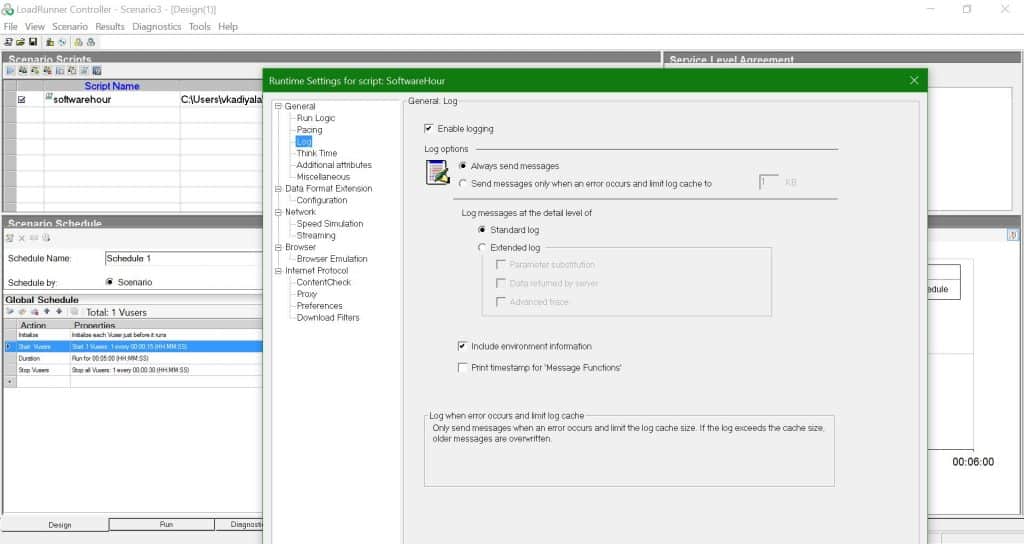Select Run Logic in settings tree
Viewport: 1024px width, 544px height.
pyautogui.click(x=316, y=118)
